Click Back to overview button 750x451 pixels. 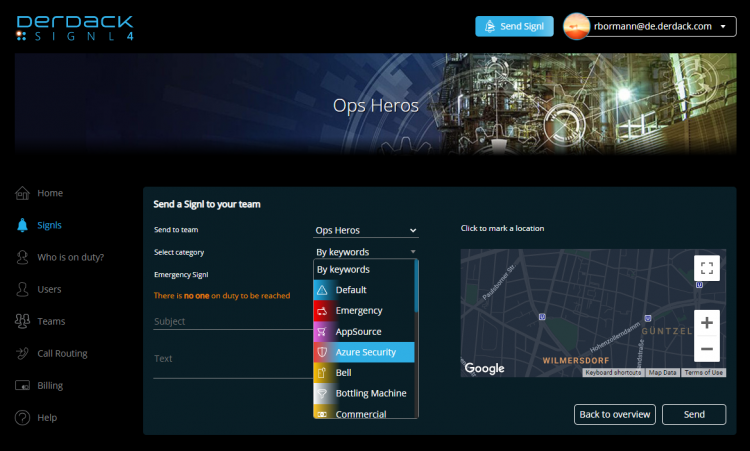615,414
